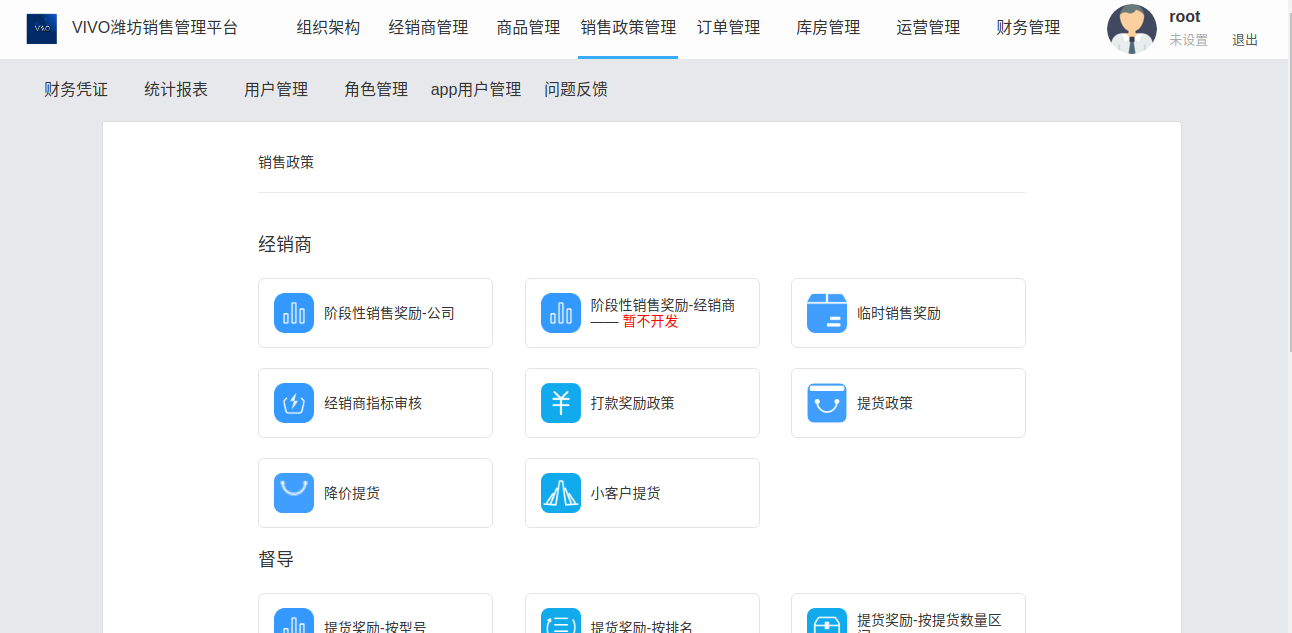This screenshot has height=633, width=1292.
Task: Click the bar chart icon for 阶段性销售奖励-经销商
Action: click(x=561, y=313)
